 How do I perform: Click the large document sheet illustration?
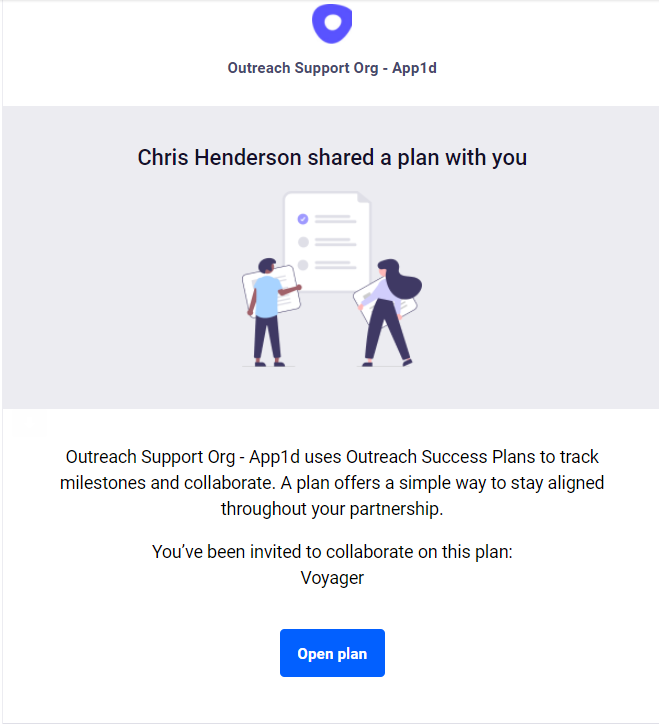click(x=327, y=241)
